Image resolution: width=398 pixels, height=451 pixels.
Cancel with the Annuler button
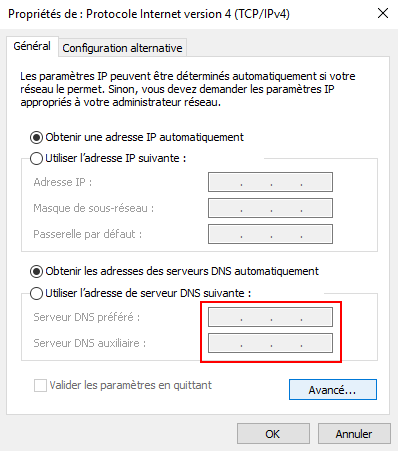[354, 434]
